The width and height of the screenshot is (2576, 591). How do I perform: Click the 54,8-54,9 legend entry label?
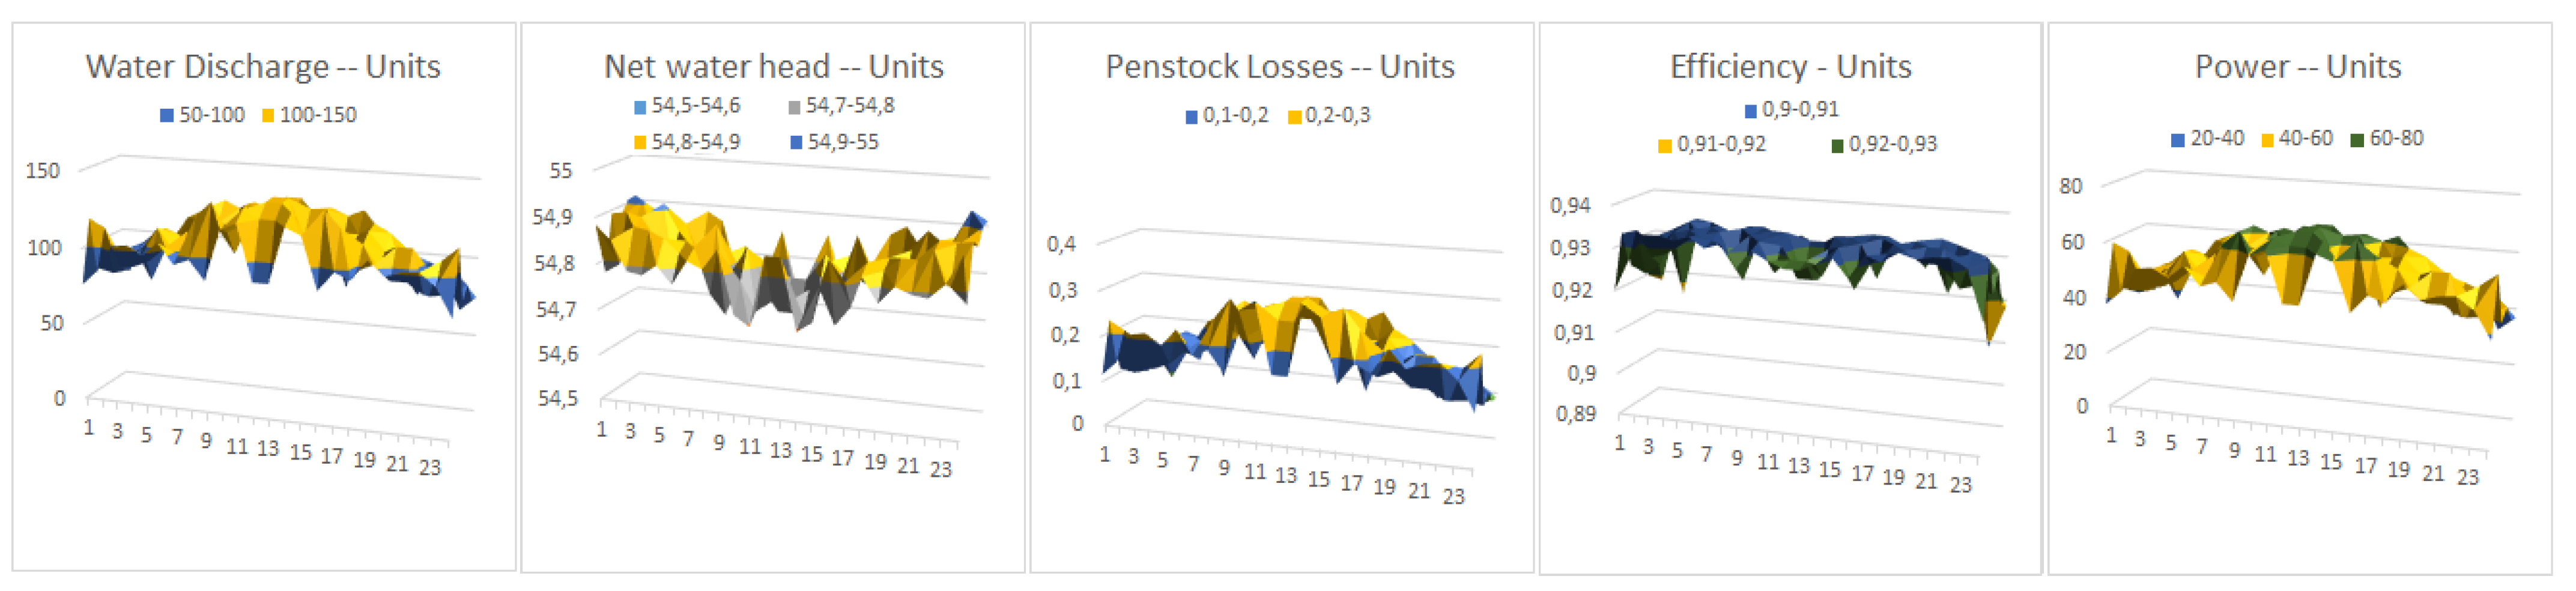696,143
